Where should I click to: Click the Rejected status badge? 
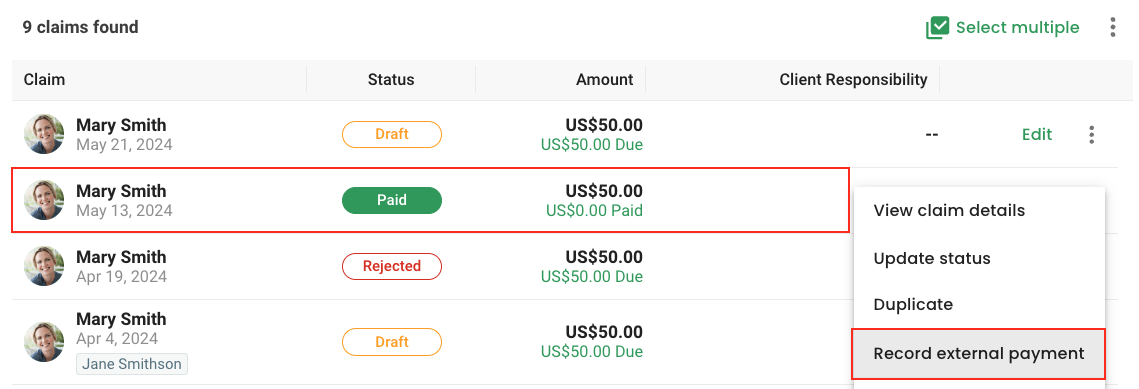pyautogui.click(x=392, y=266)
